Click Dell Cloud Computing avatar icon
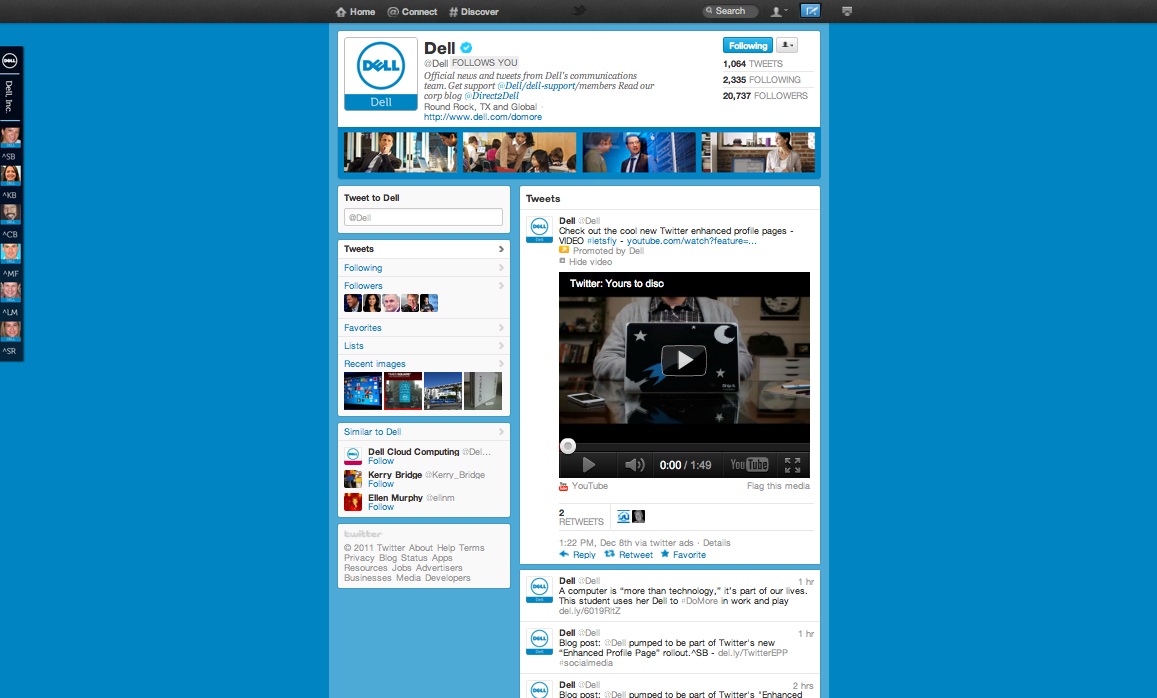The height and width of the screenshot is (698, 1157). point(353,456)
